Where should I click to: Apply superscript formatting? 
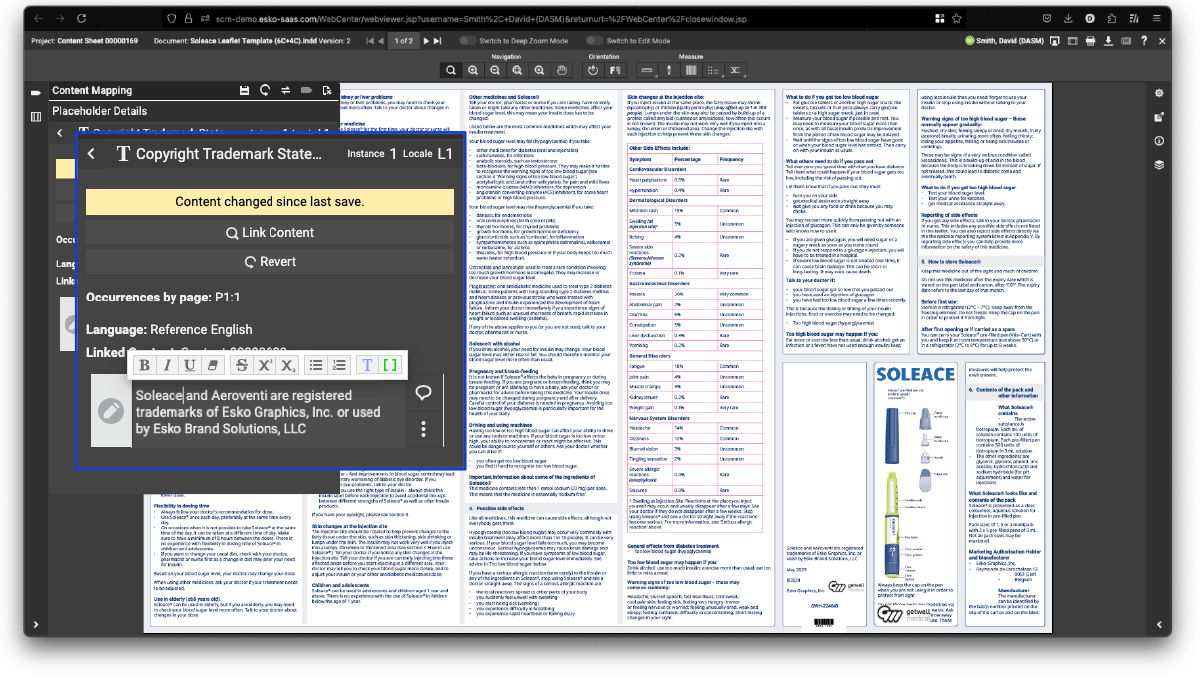[x=265, y=365]
